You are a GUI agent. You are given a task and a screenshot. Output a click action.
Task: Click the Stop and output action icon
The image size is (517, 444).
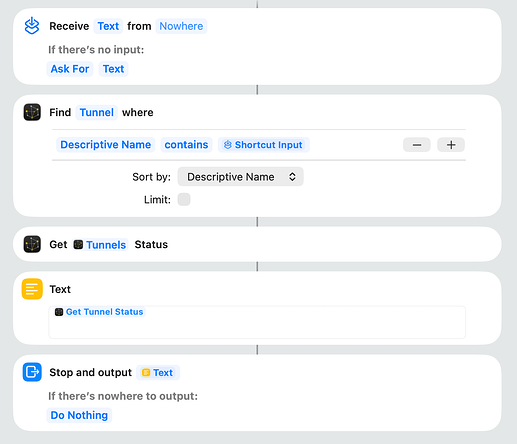tap(32, 372)
